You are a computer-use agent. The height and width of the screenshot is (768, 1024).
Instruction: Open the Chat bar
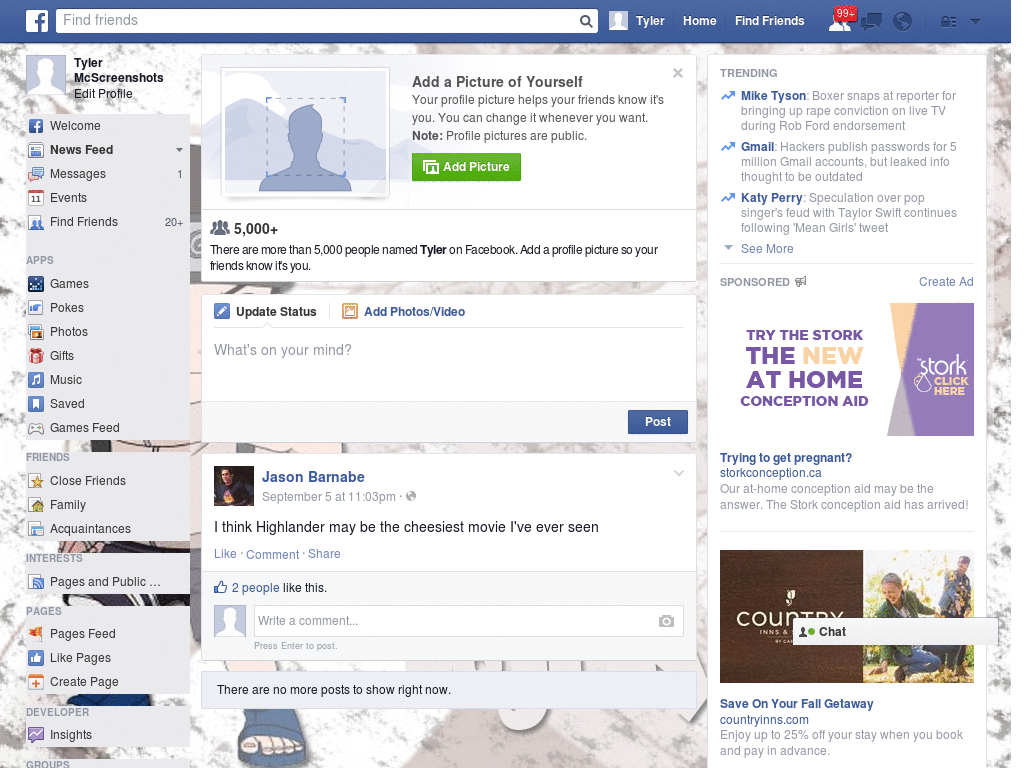click(895, 632)
